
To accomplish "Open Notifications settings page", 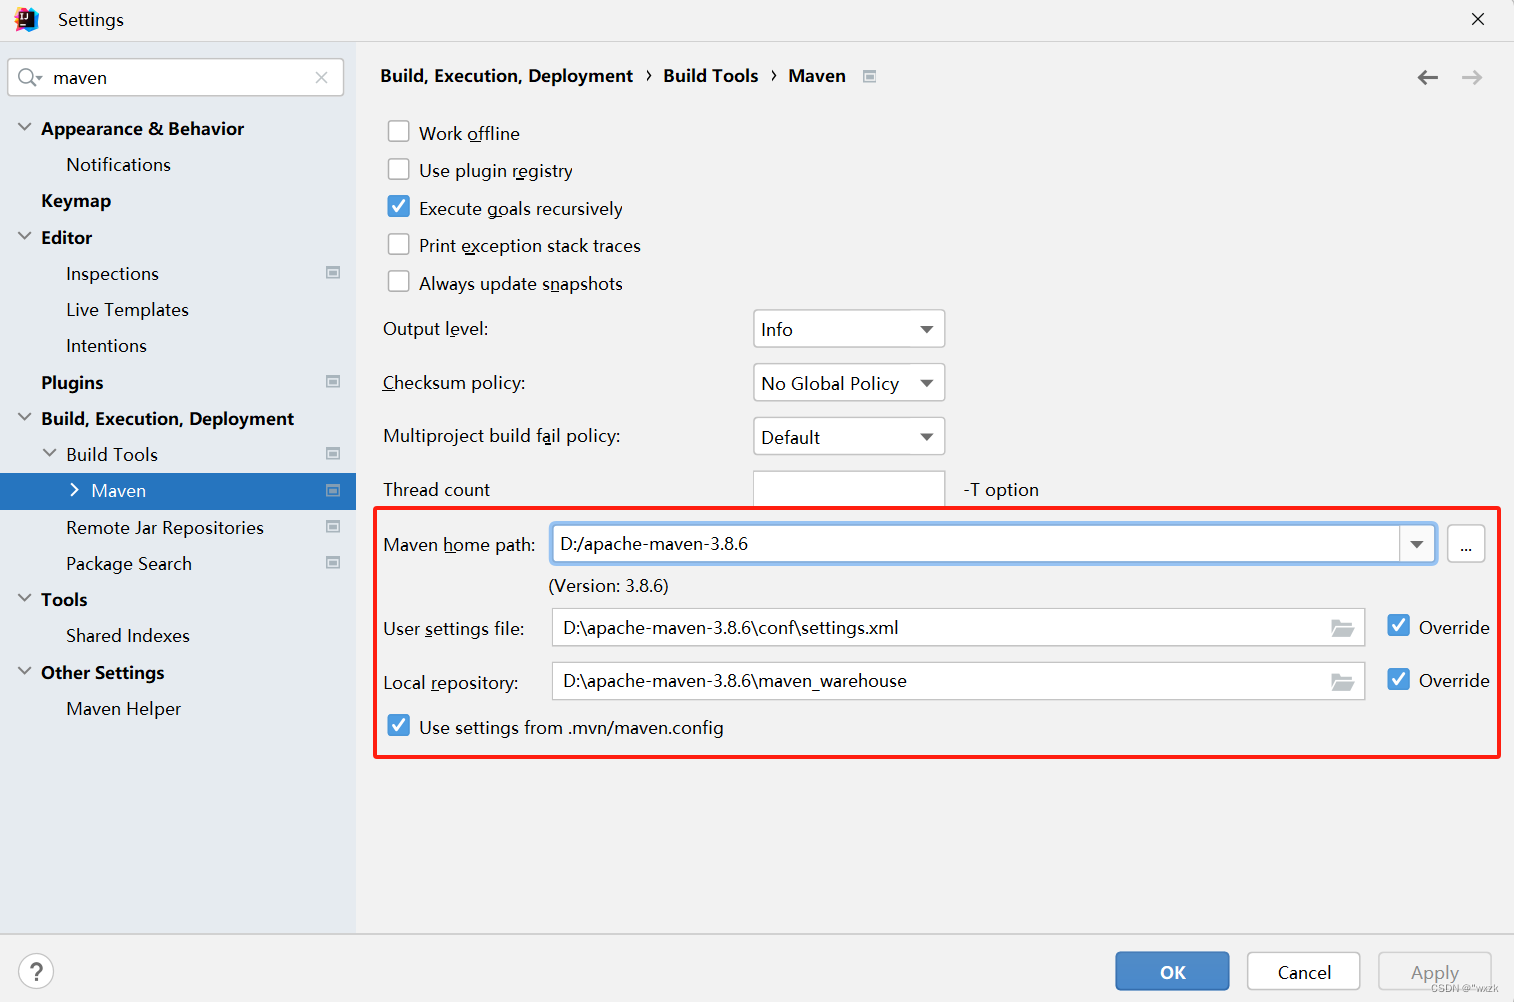I will pos(118,164).
